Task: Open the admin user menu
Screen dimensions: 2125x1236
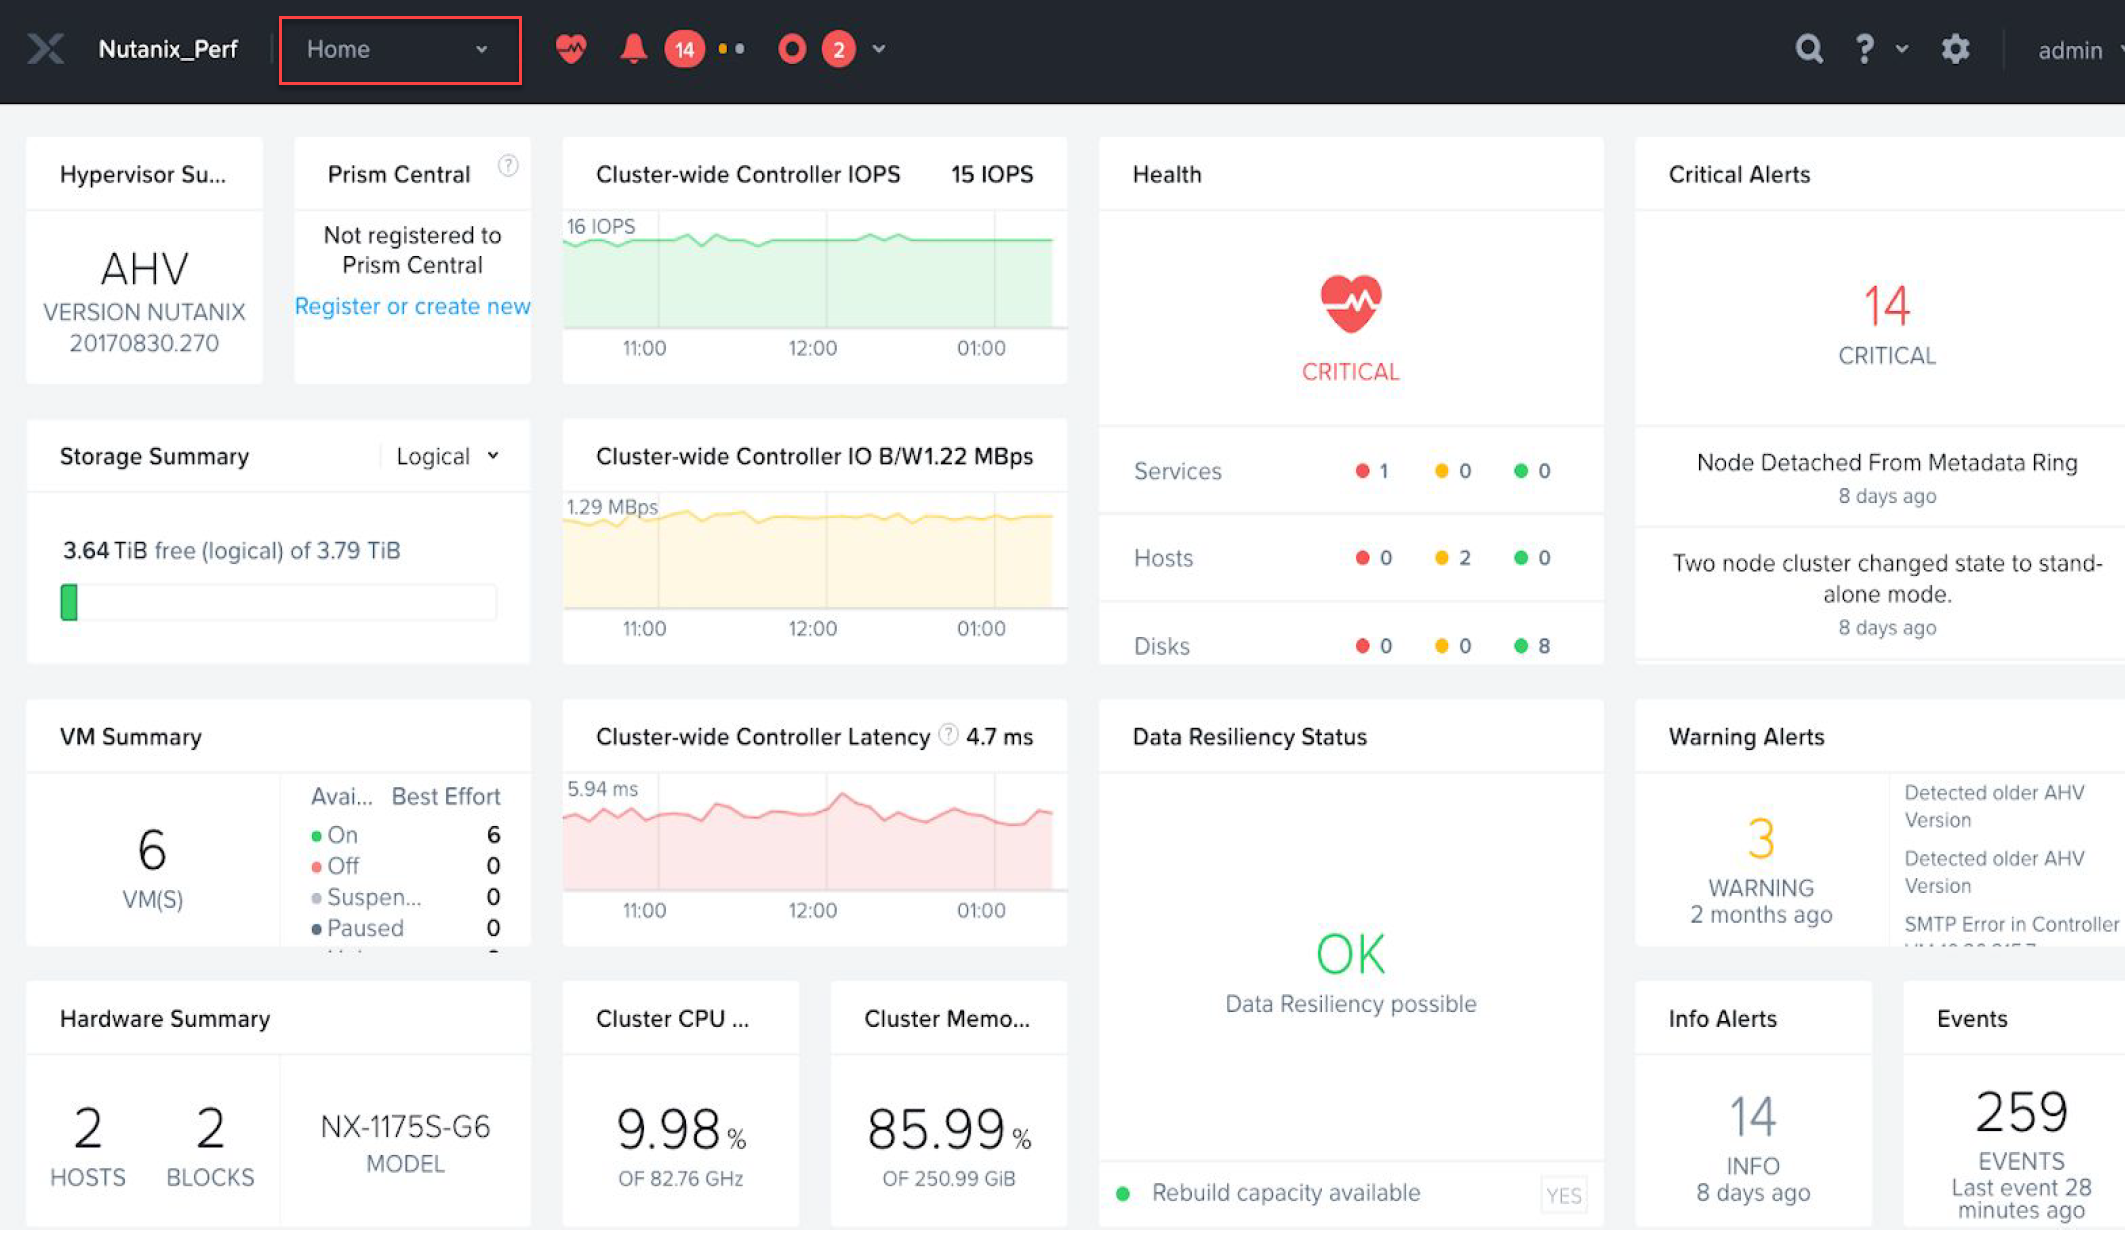Action: point(2069,50)
